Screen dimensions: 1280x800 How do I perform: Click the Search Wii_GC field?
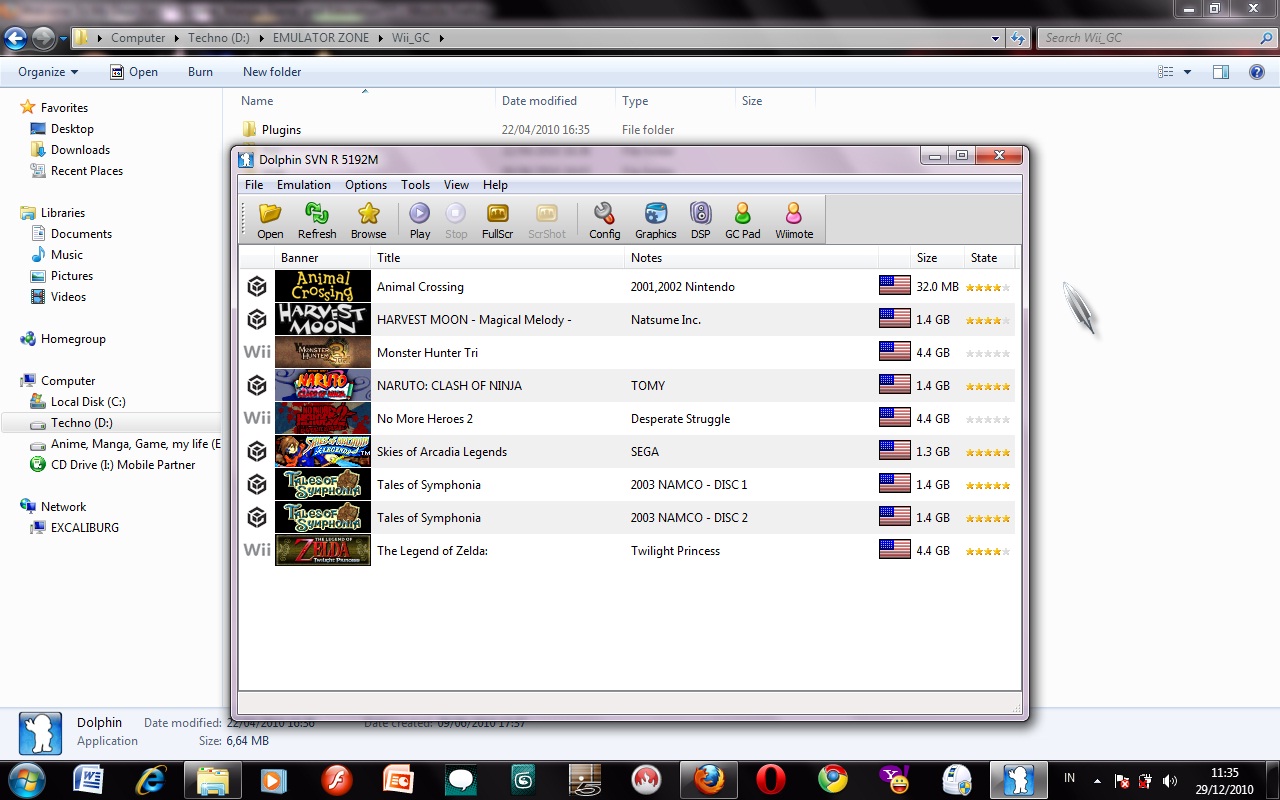[x=1156, y=38]
